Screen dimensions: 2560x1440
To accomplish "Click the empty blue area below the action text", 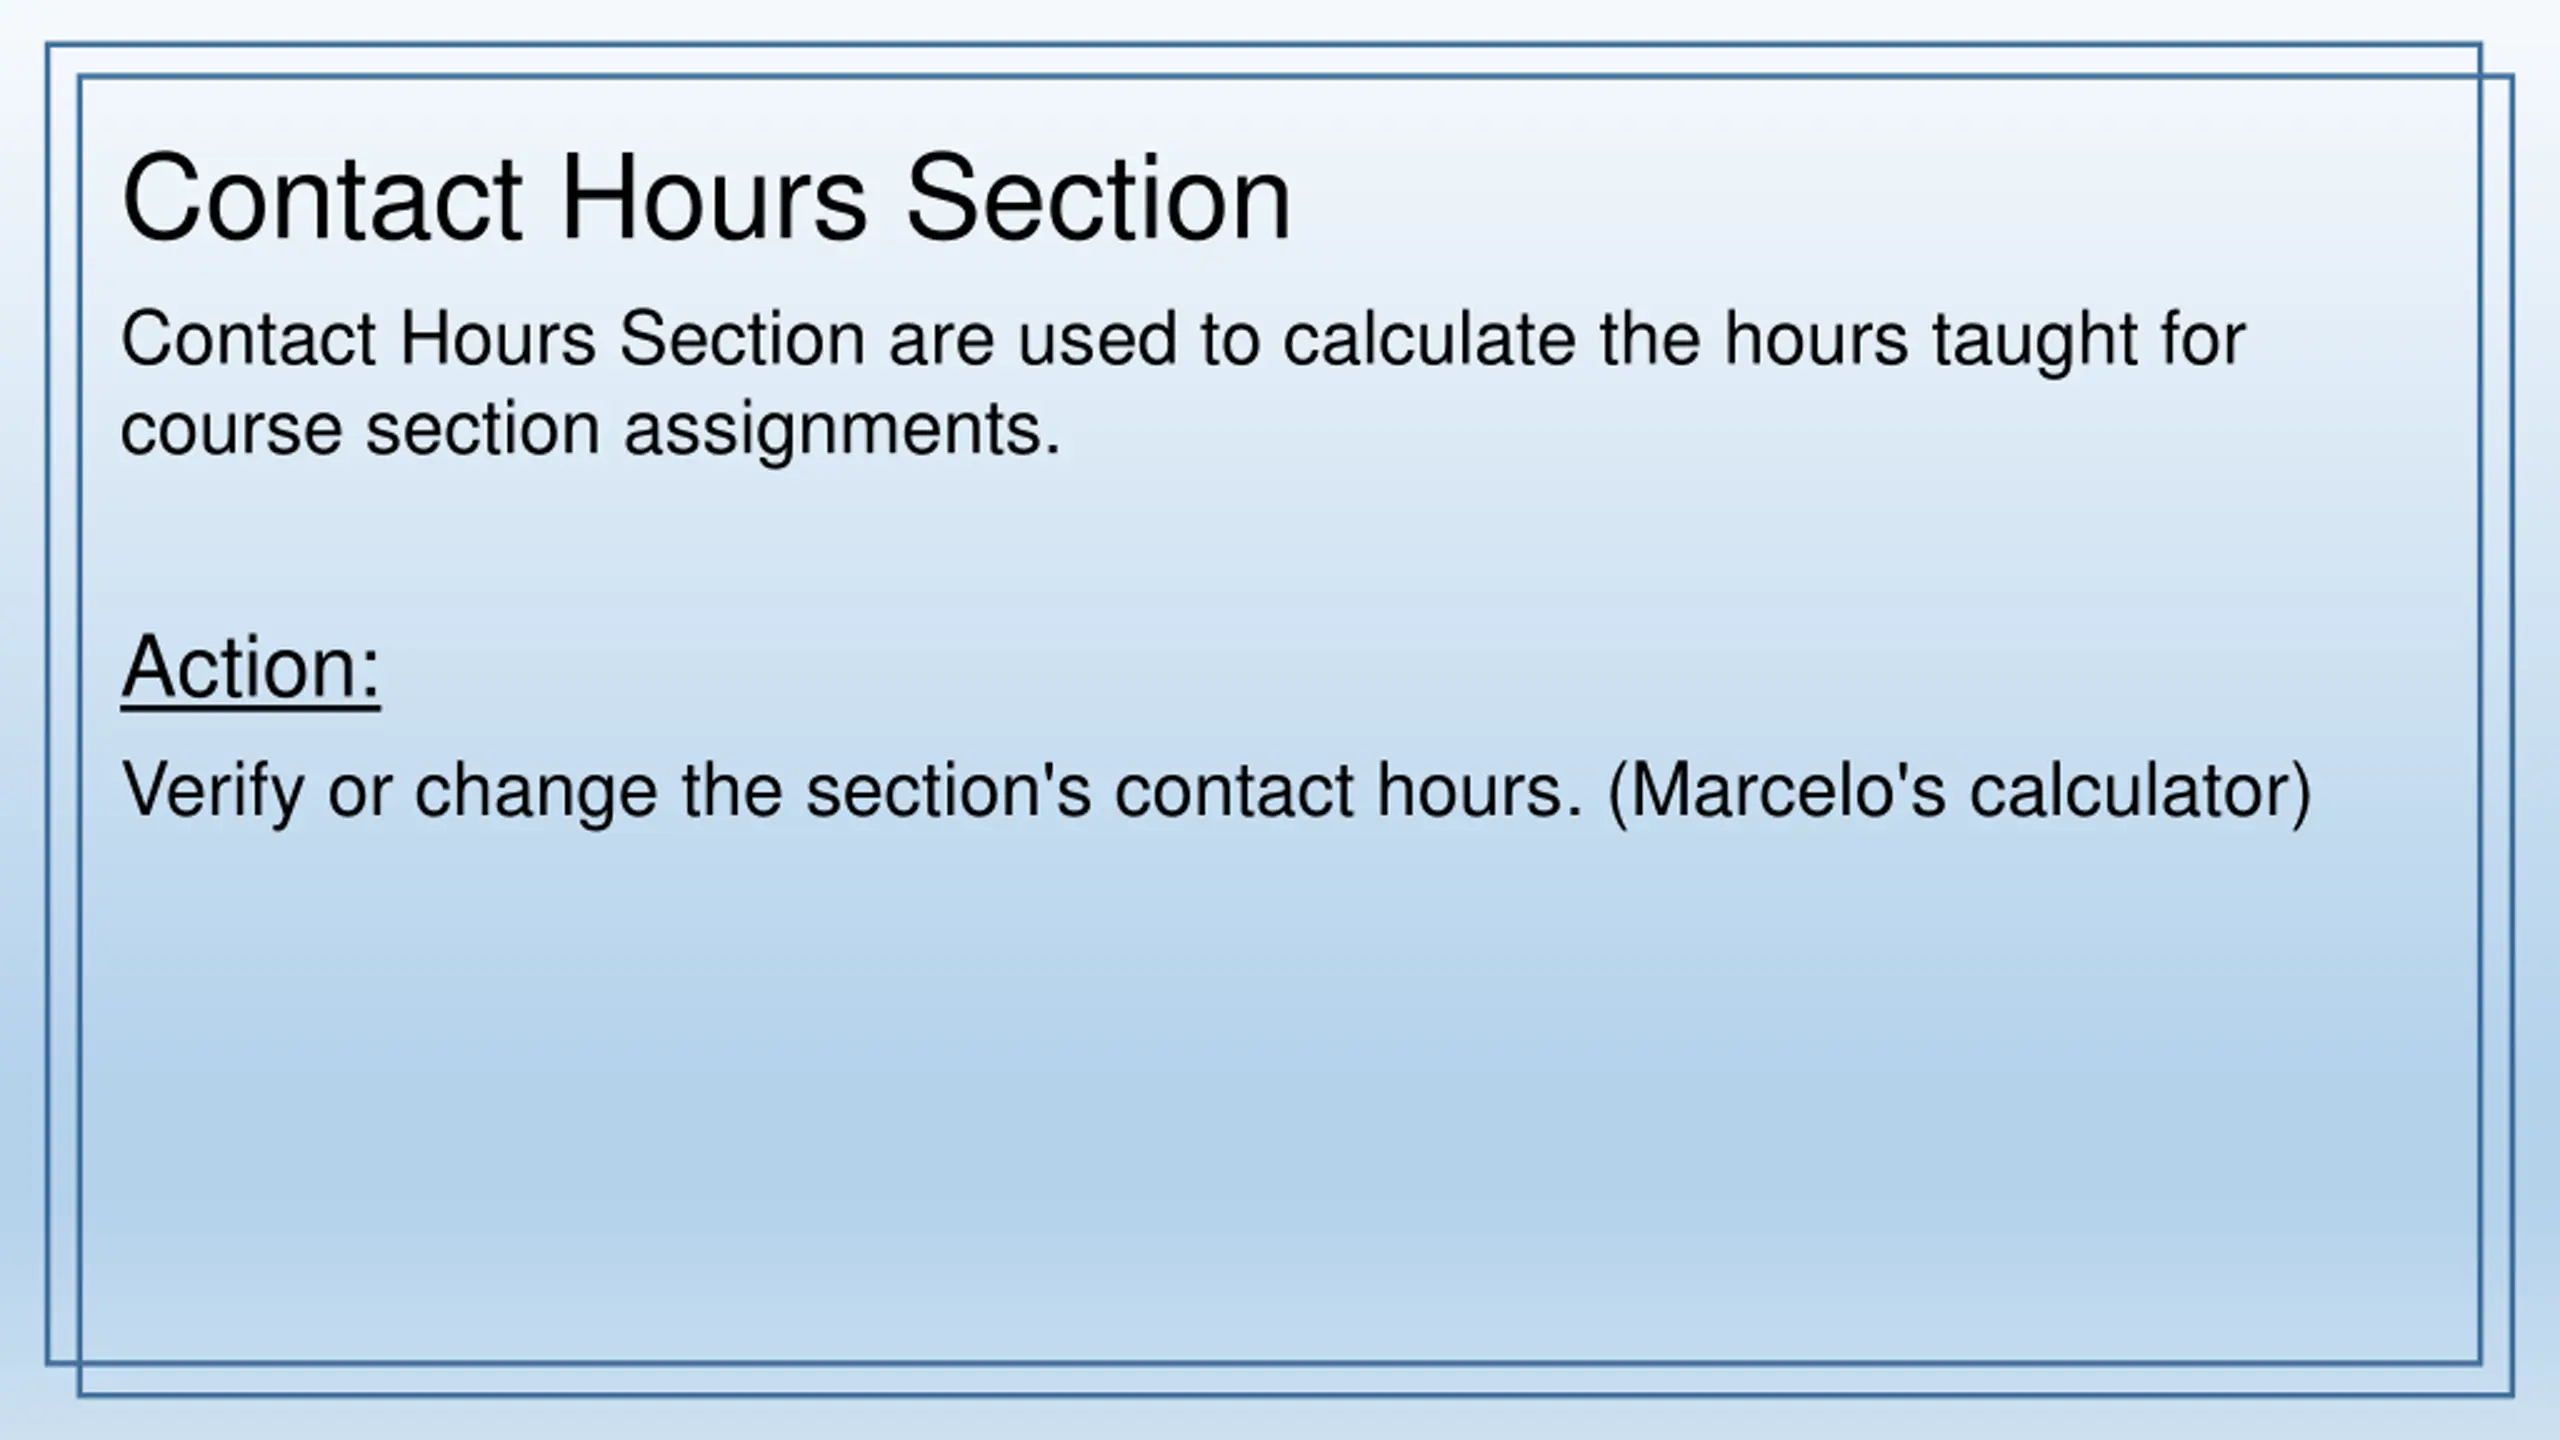I will click(1280, 1100).
